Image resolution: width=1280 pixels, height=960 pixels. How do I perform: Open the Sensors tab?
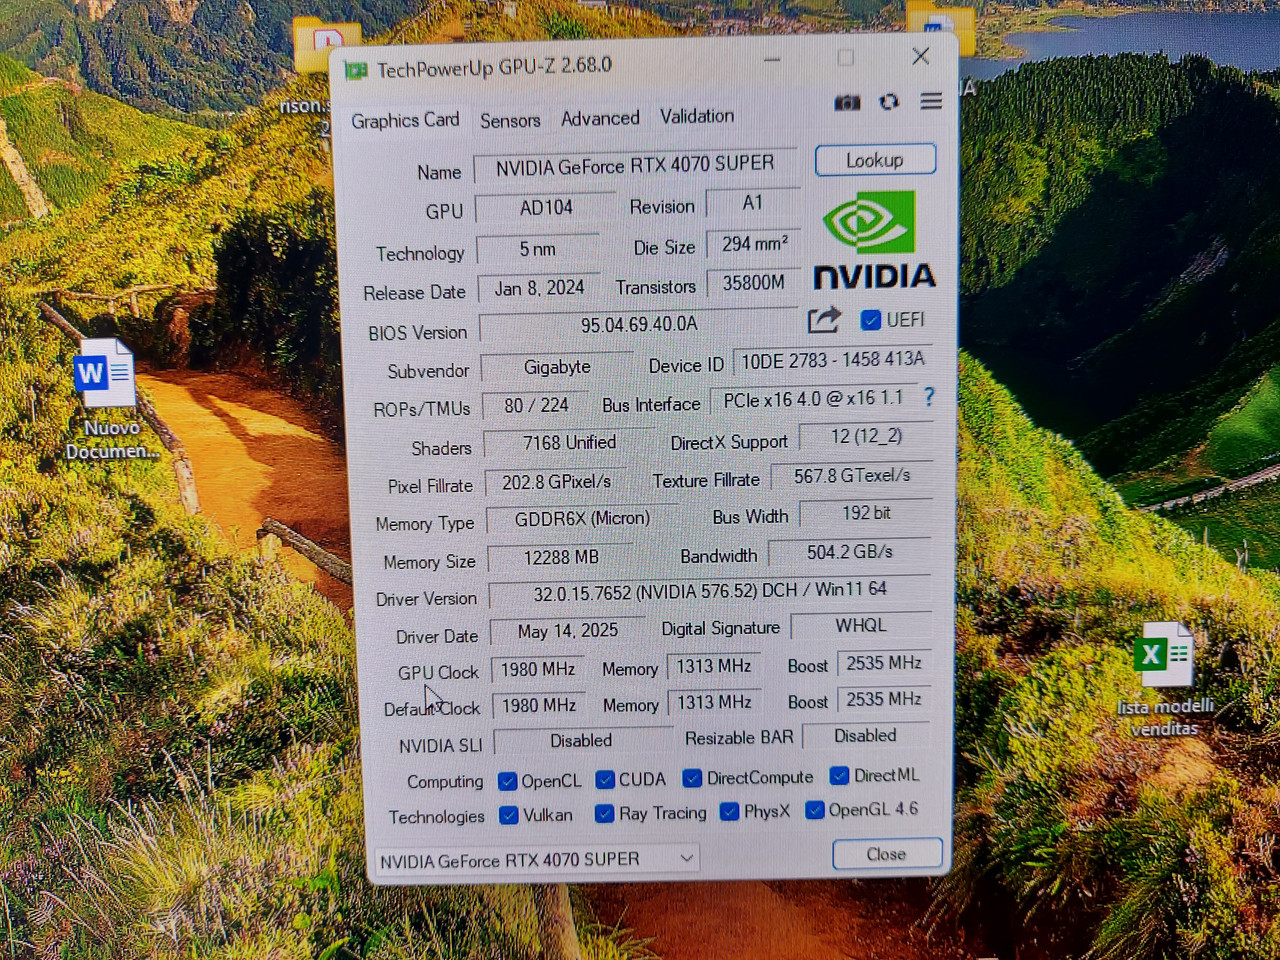tap(510, 120)
